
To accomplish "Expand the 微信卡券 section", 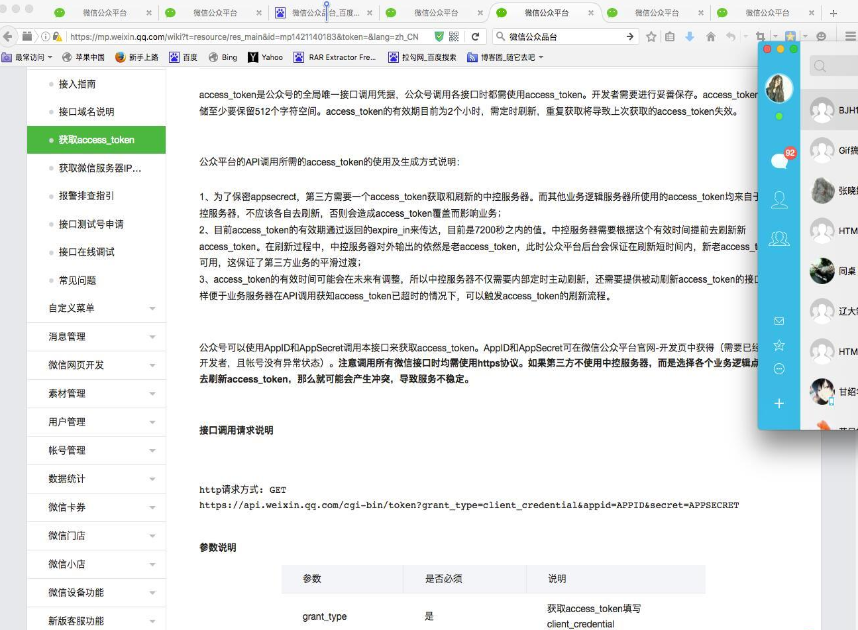I will (x=96, y=507).
